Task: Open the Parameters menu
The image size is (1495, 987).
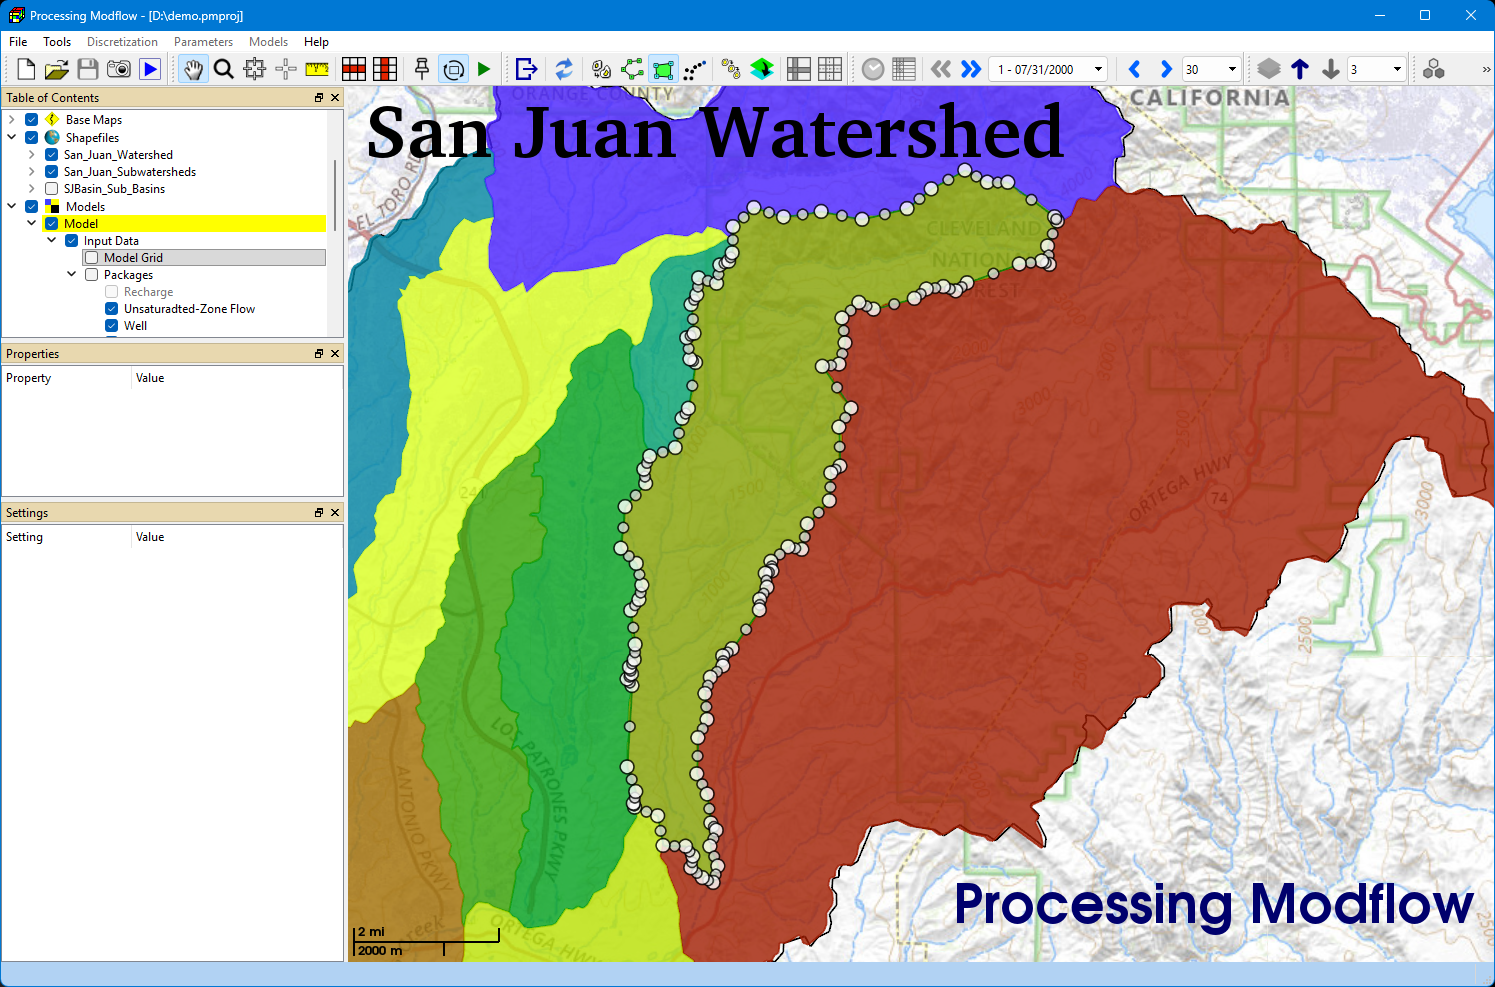Action: click(x=203, y=42)
